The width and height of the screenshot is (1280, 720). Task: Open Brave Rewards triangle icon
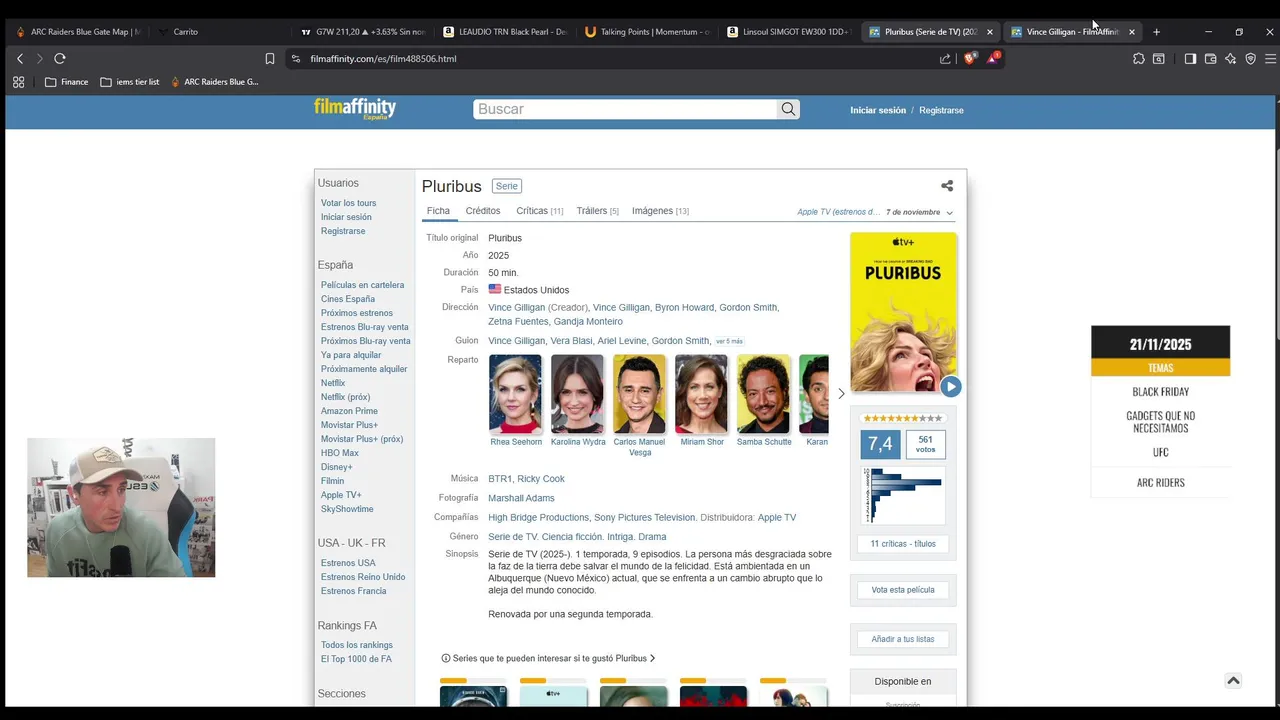993,59
